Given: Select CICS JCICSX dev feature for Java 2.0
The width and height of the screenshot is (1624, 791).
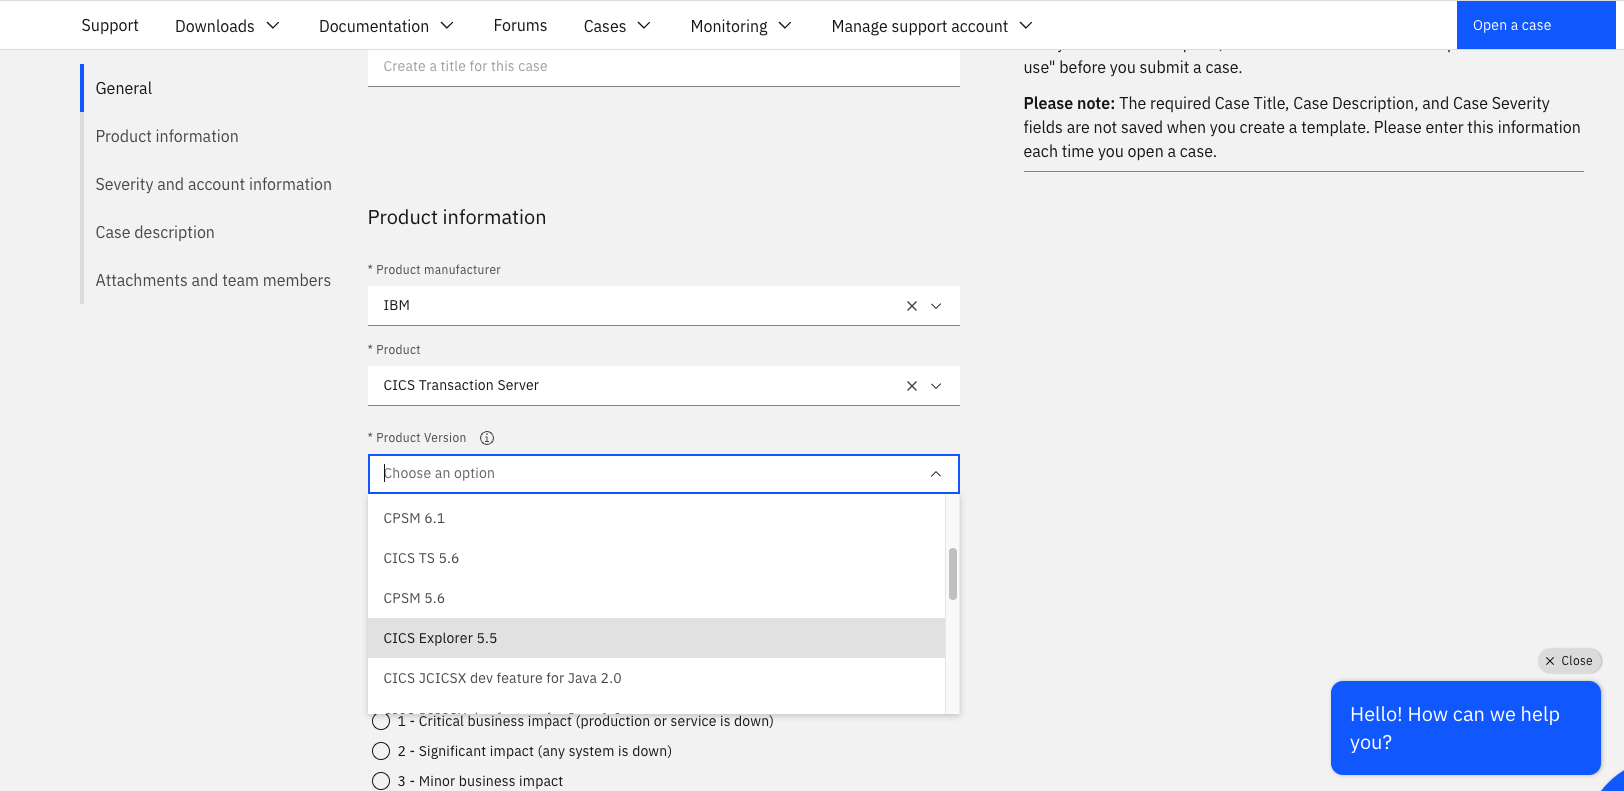Looking at the screenshot, I should point(656,678).
